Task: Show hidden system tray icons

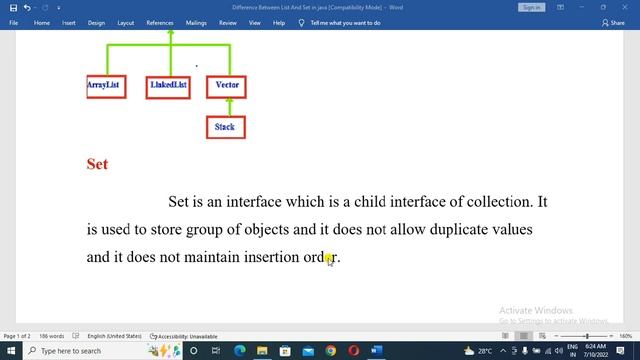Action: [x=503, y=351]
